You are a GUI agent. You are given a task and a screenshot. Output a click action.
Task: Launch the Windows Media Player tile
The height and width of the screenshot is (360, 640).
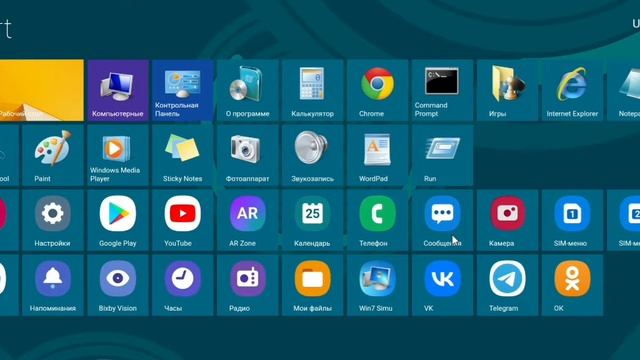point(118,156)
